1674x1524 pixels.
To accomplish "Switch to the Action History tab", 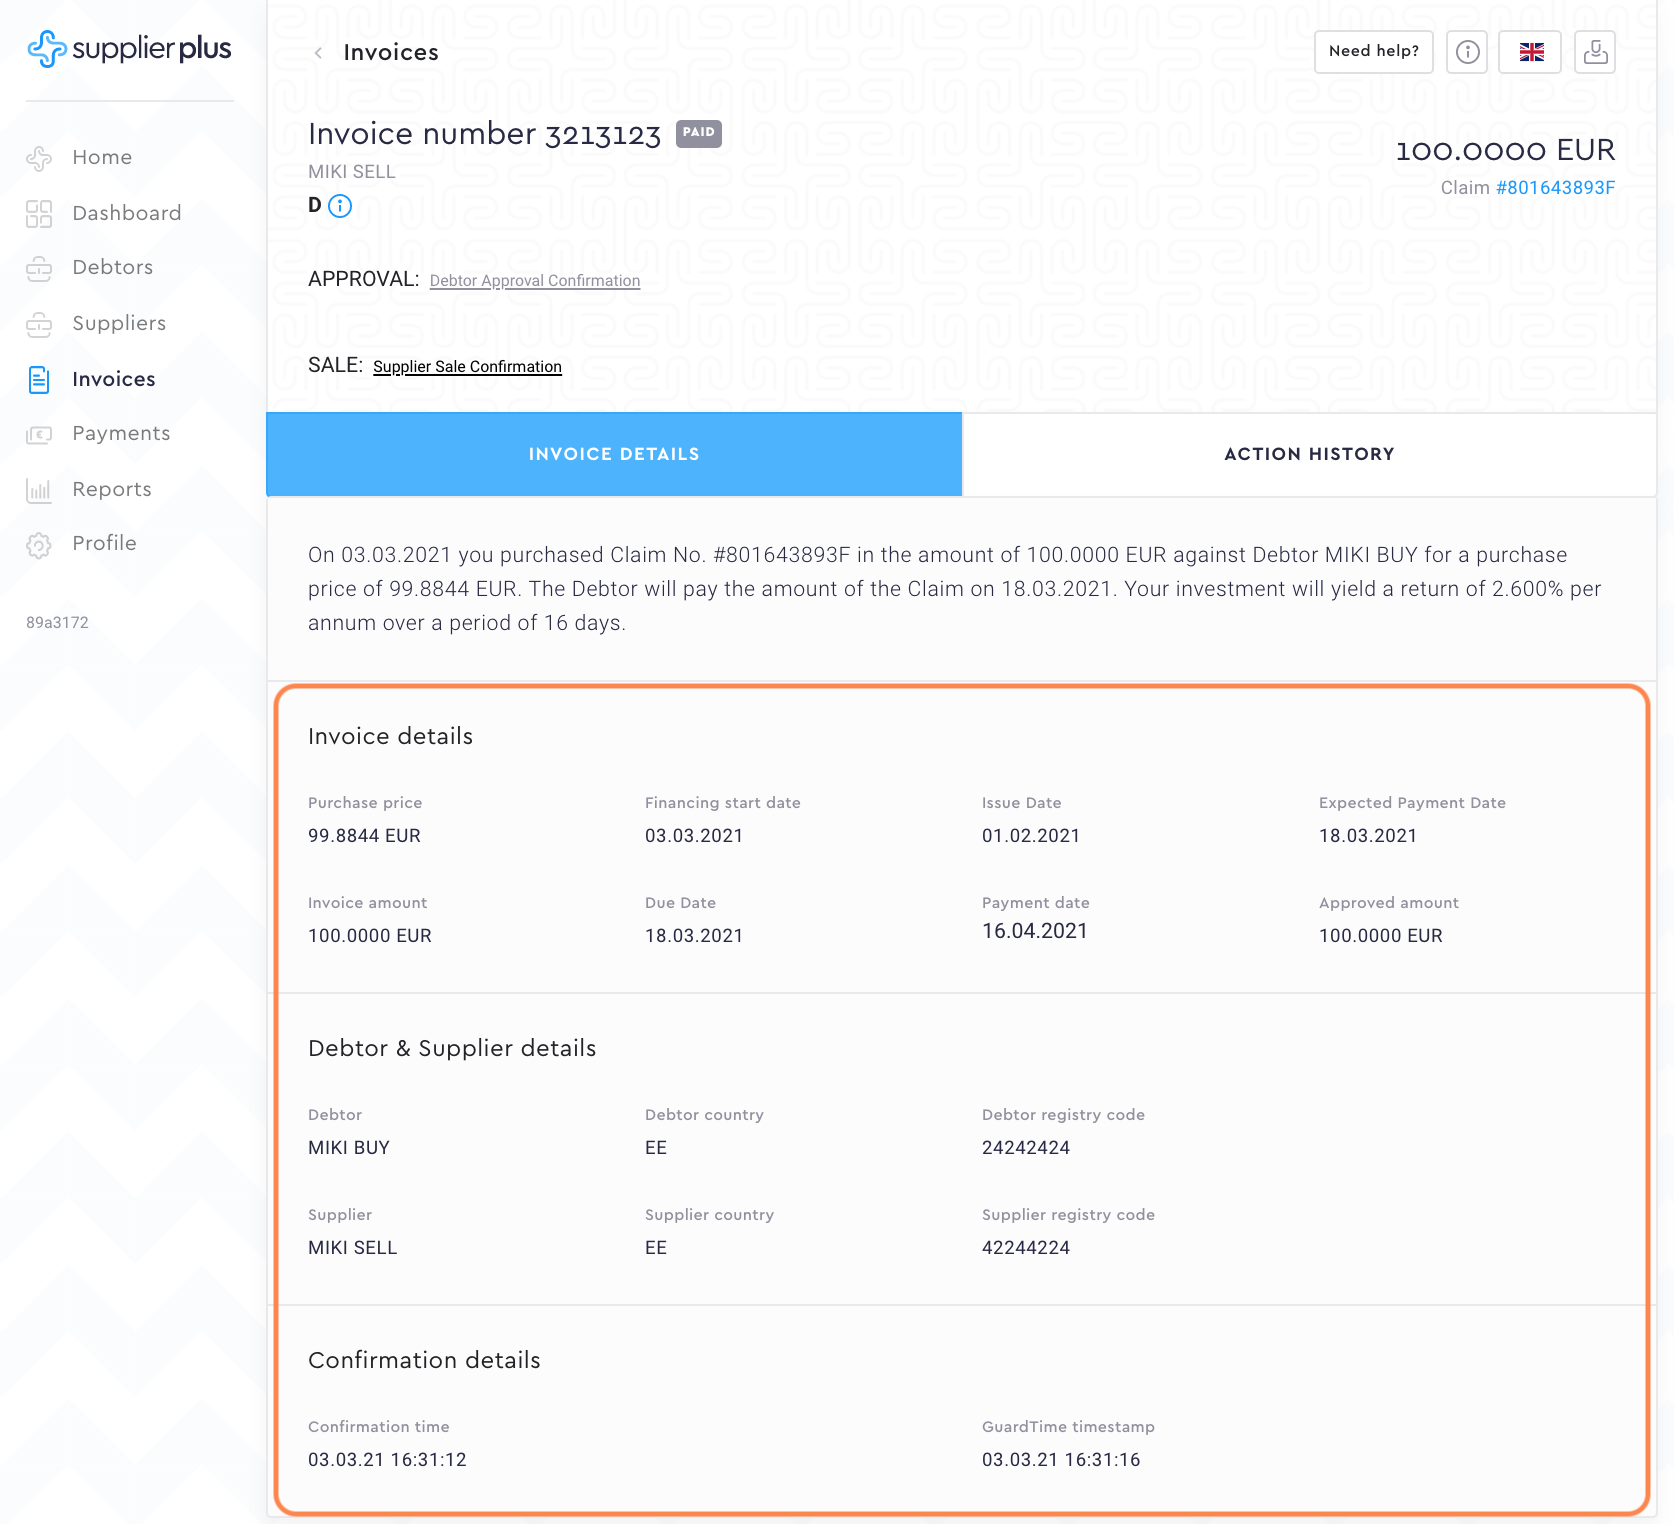I will tap(1309, 454).
